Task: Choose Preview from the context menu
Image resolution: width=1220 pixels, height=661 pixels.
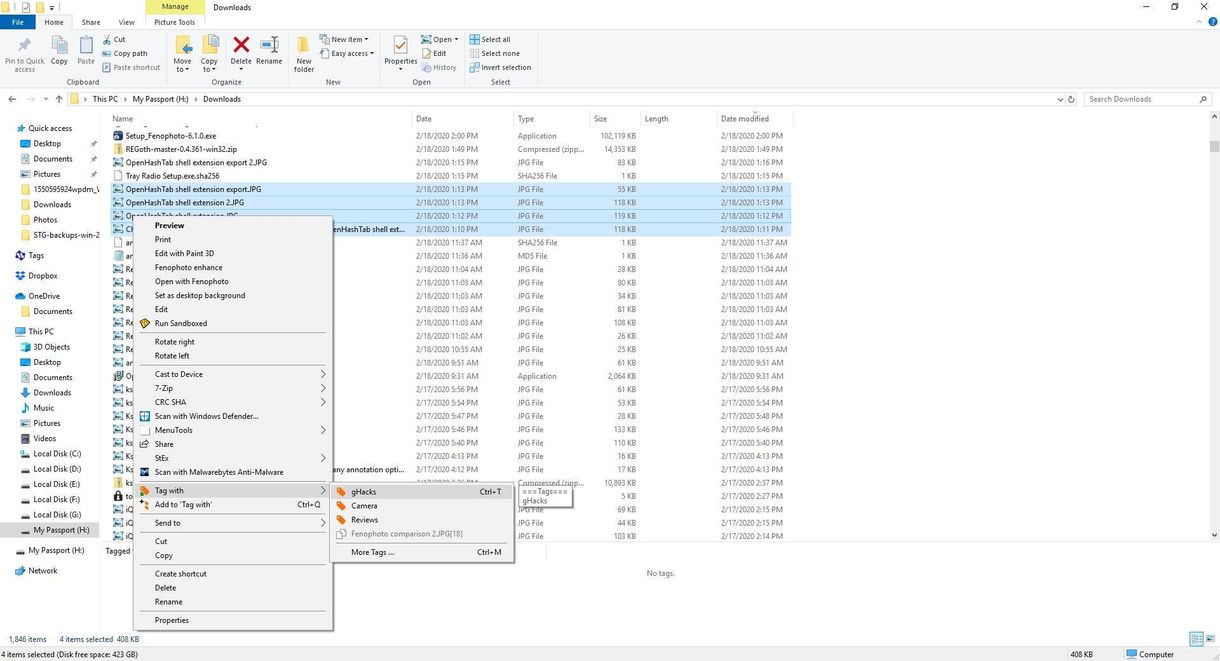Action: (x=170, y=226)
